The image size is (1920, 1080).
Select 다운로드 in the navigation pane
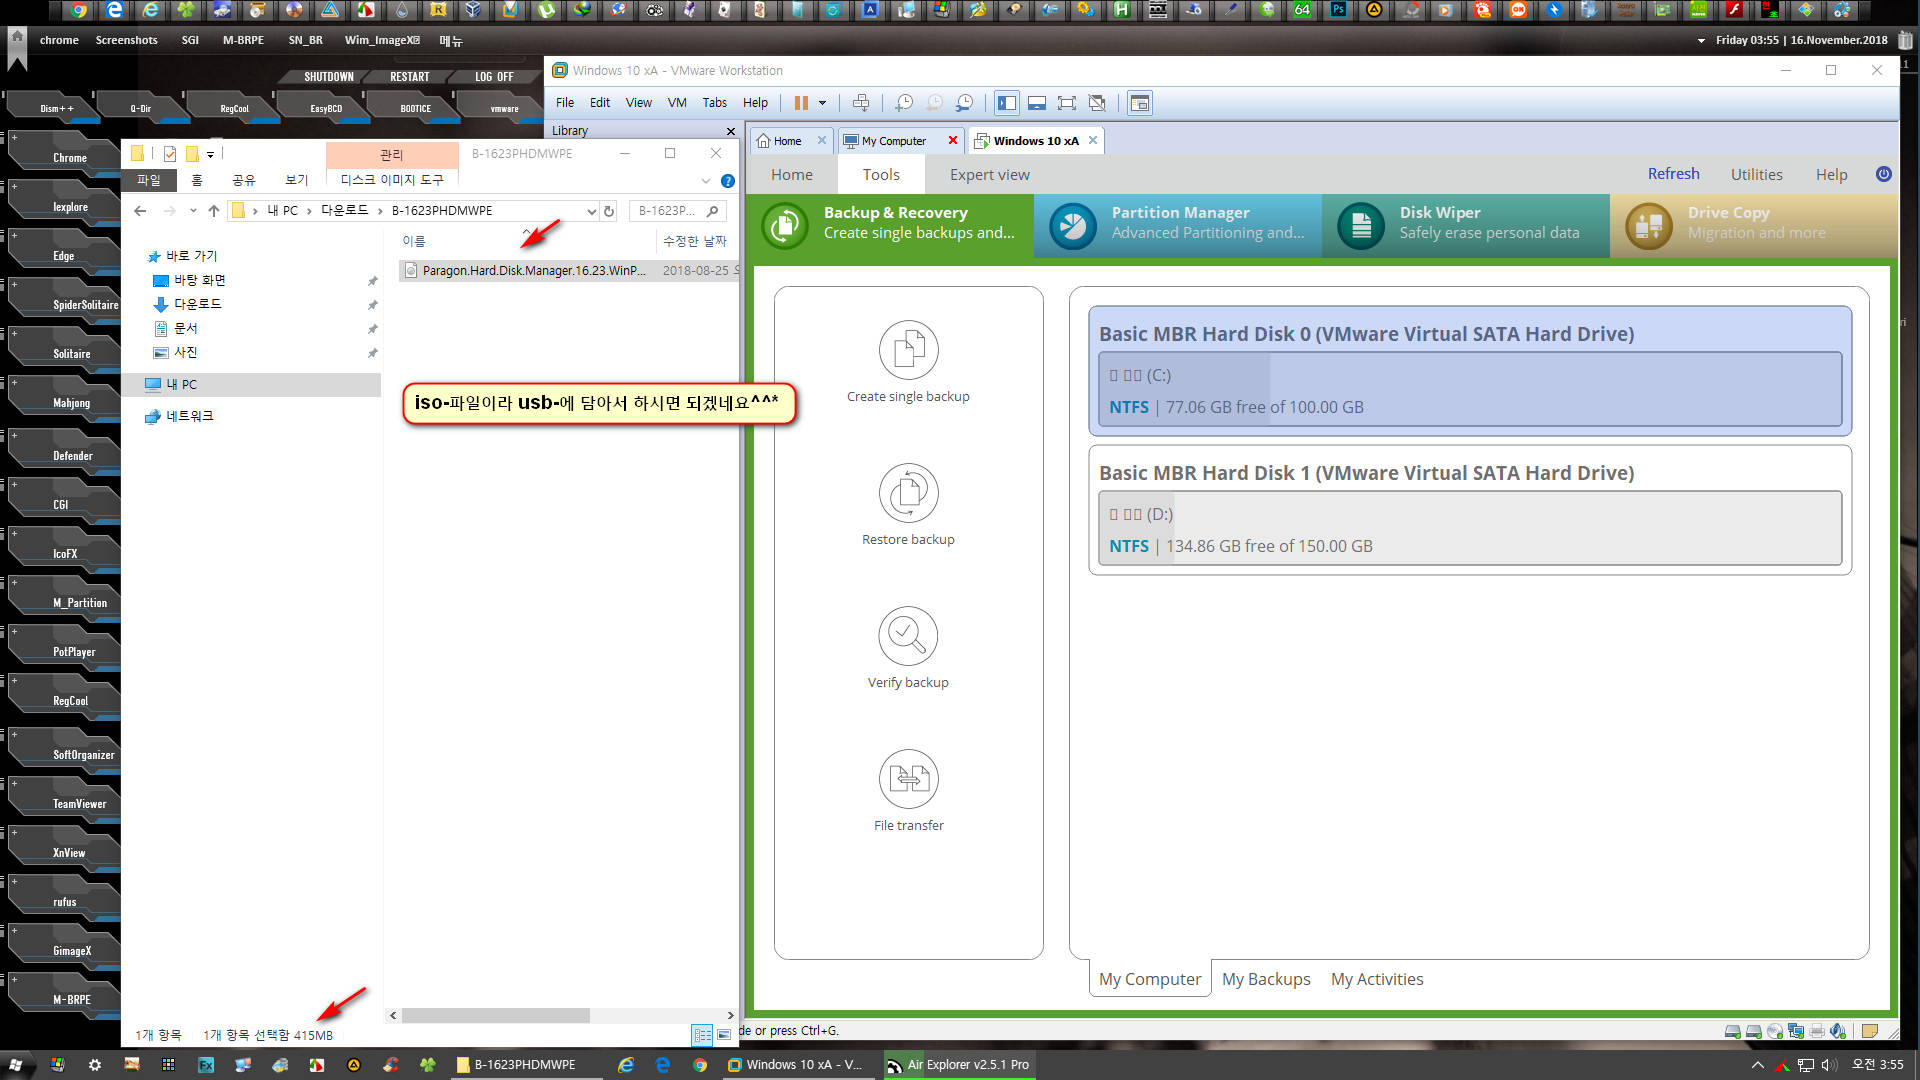point(198,304)
